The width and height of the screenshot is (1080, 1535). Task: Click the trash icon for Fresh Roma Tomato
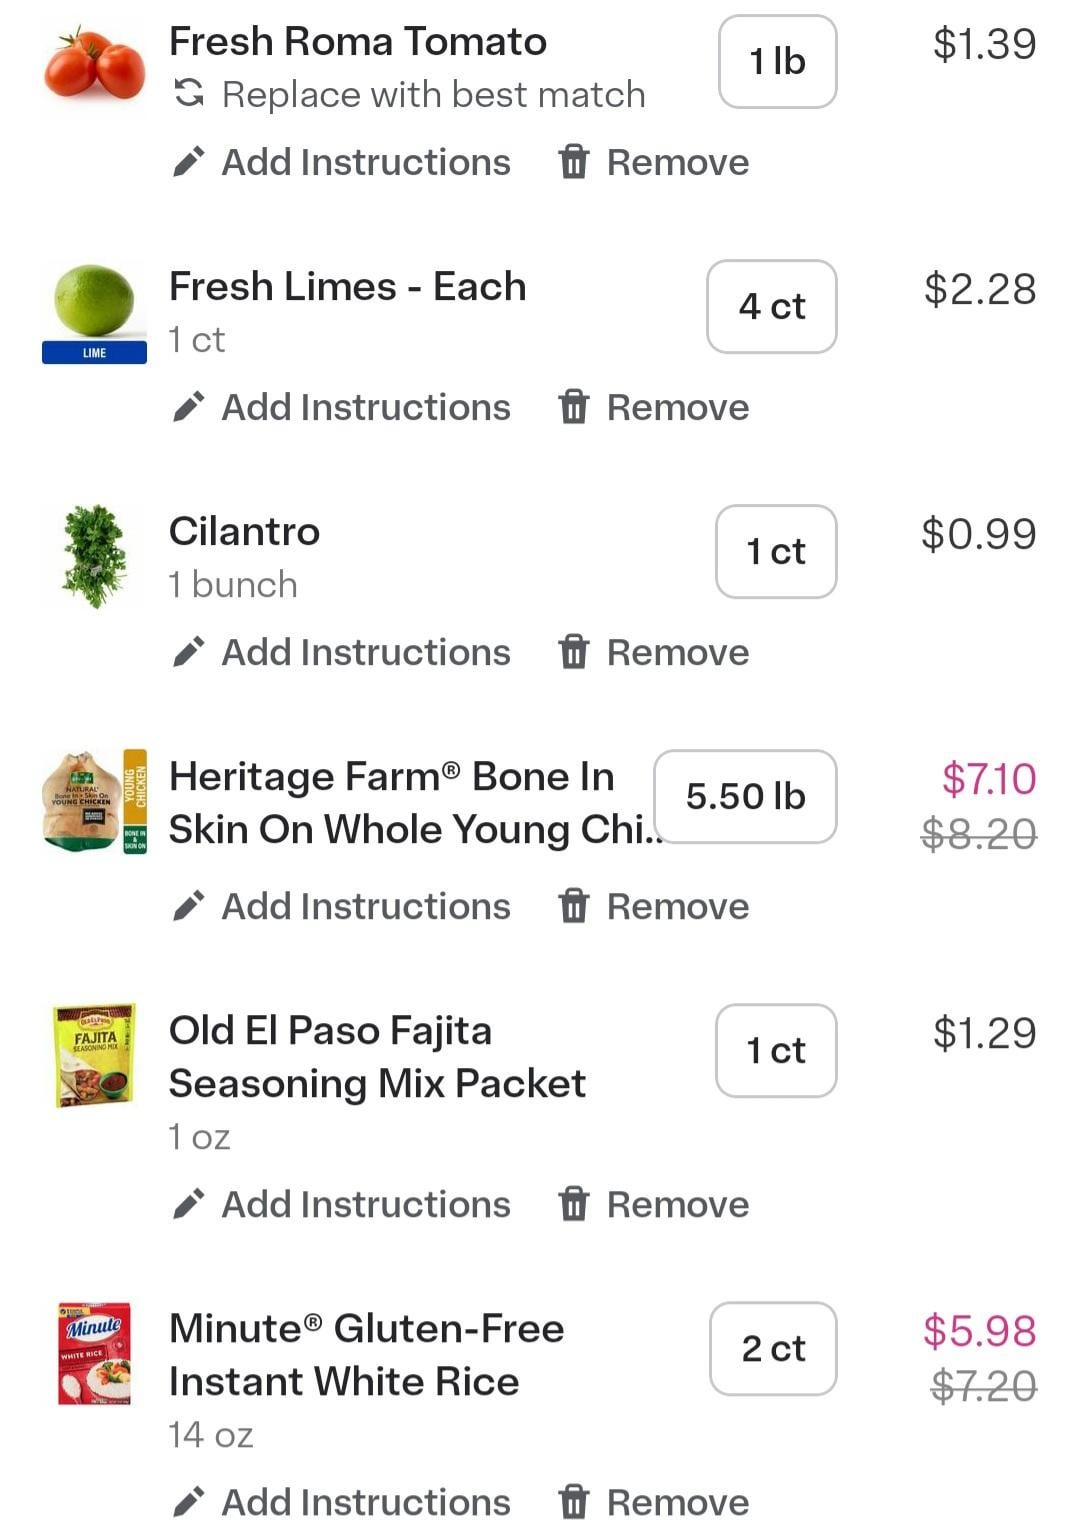point(573,162)
